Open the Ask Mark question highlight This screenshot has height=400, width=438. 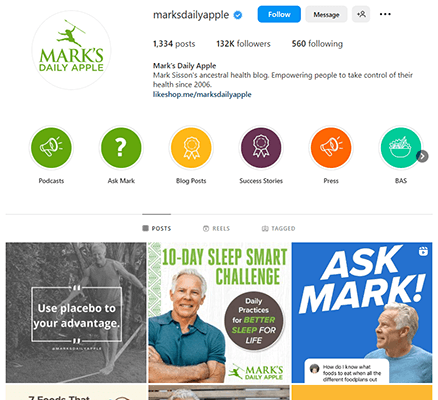click(x=121, y=147)
